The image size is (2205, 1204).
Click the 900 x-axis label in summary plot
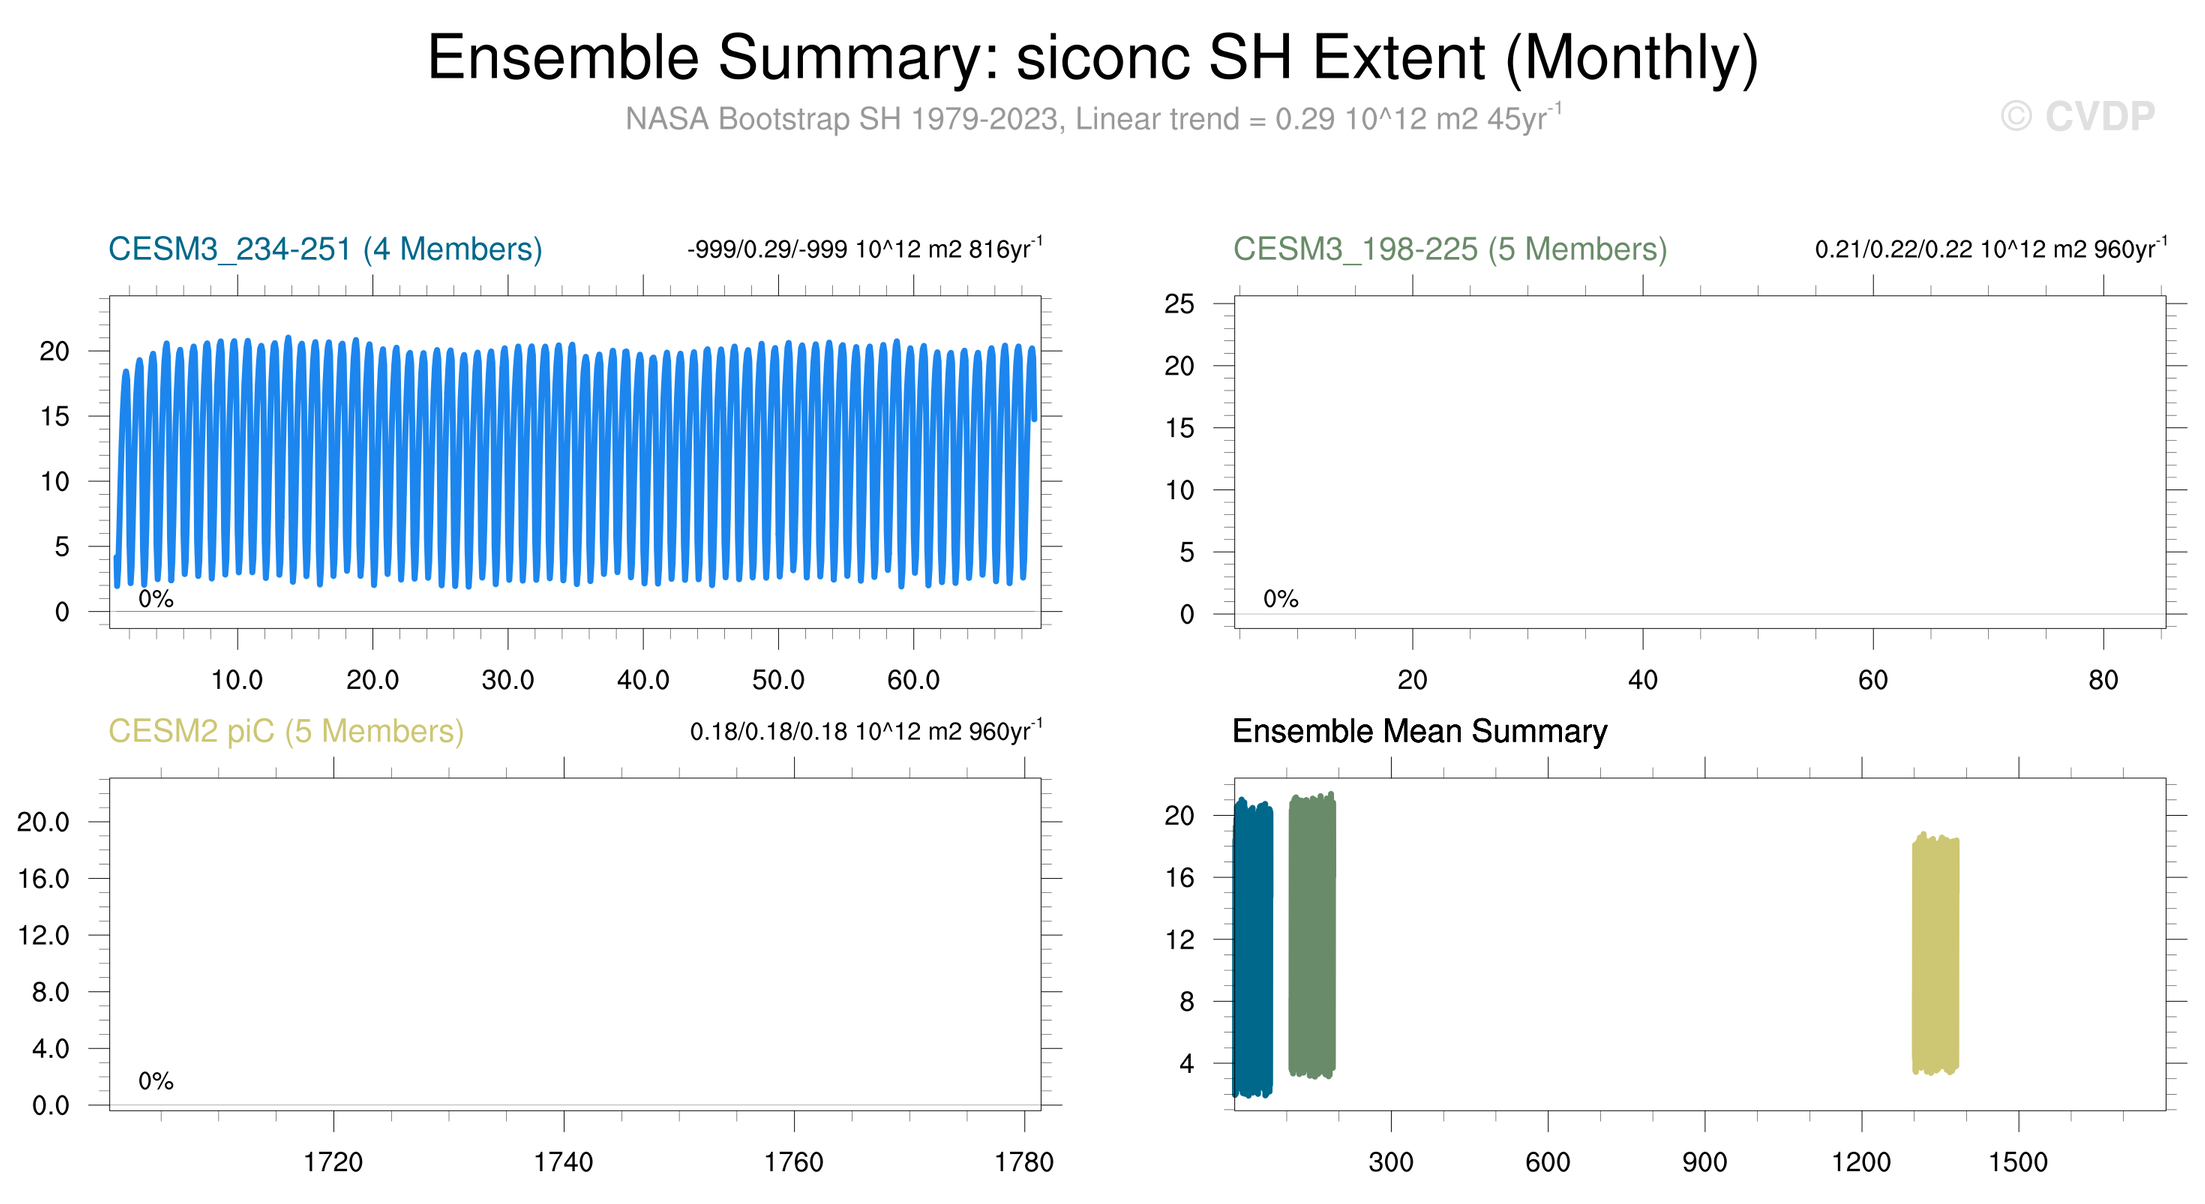1703,1162
